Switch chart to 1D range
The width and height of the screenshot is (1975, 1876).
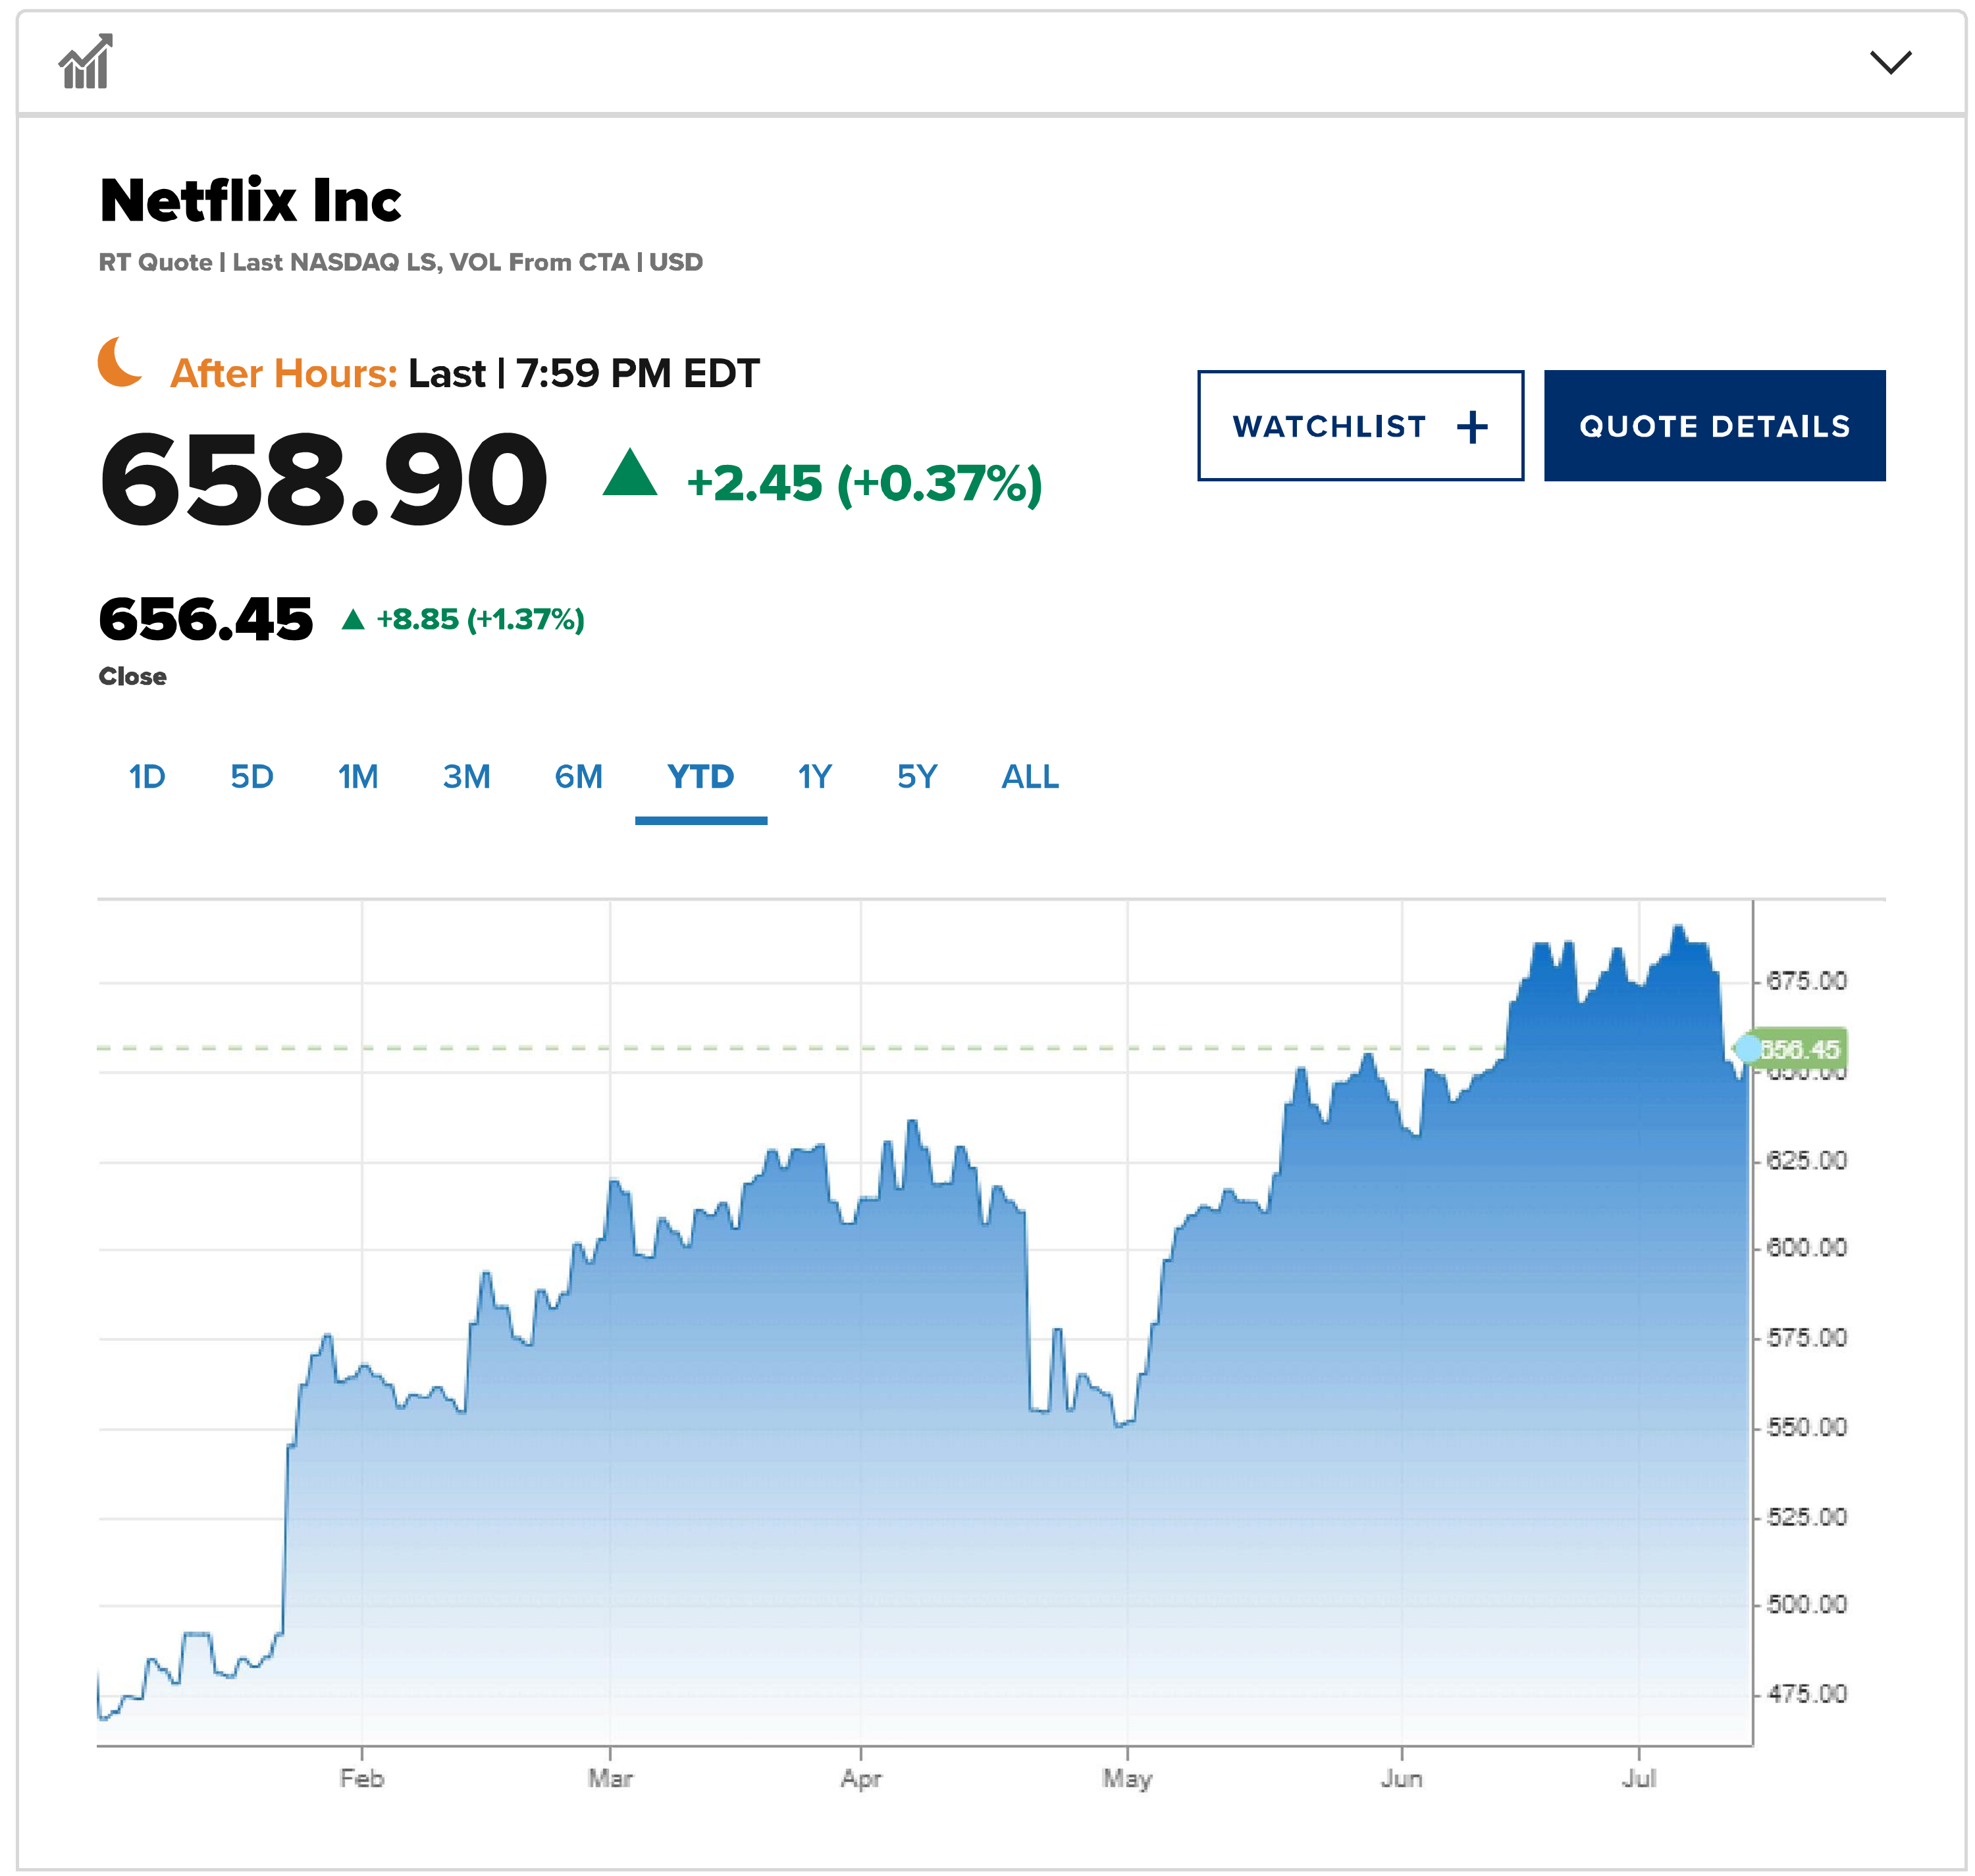pos(147,777)
